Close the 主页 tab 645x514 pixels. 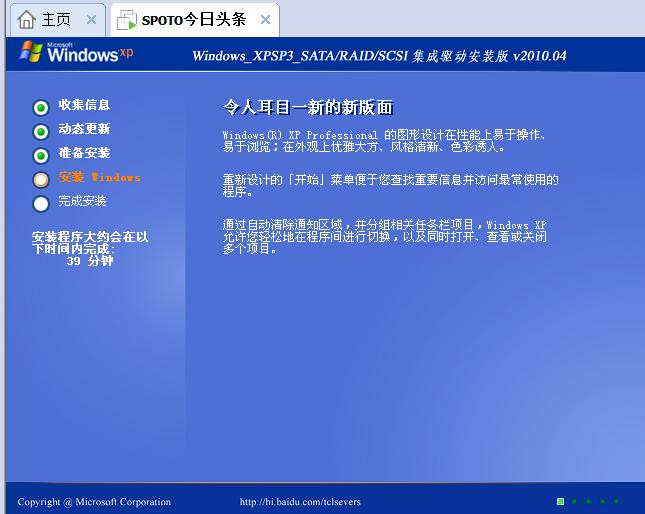[91, 19]
